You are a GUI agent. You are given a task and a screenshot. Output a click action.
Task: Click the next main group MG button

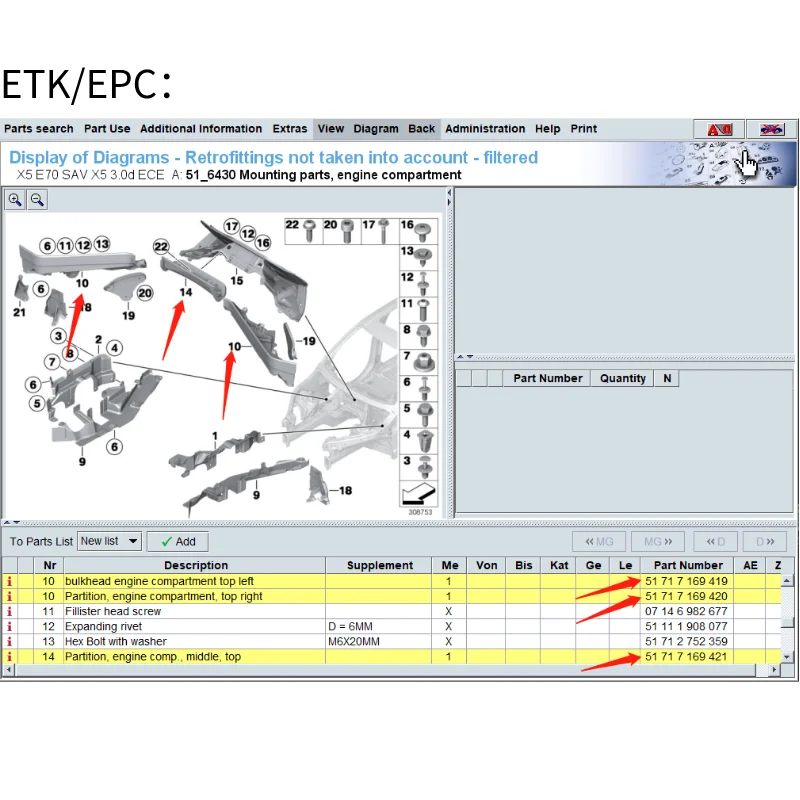click(658, 542)
